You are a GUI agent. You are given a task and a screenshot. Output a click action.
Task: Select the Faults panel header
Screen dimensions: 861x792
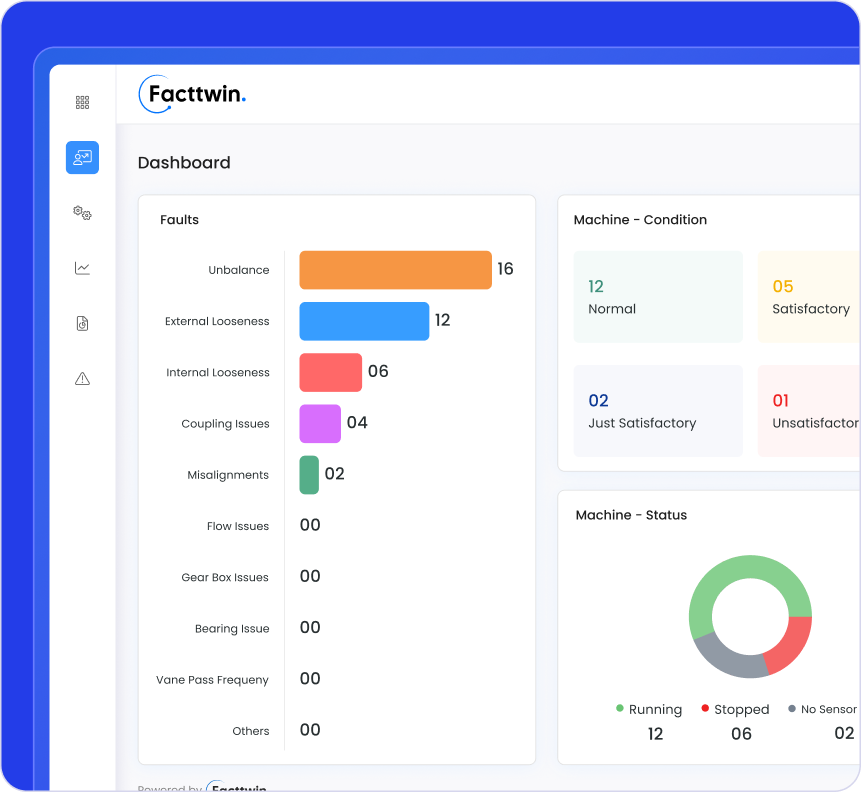point(179,220)
